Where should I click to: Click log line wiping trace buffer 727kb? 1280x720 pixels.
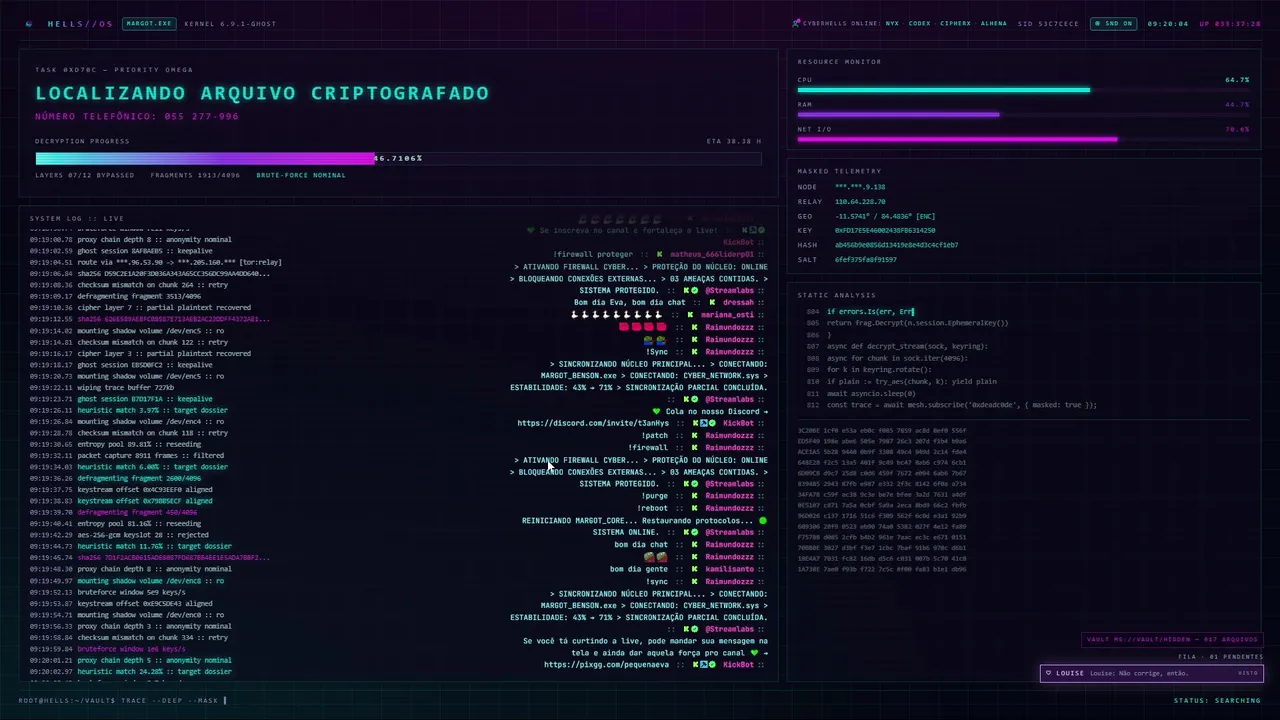click(102, 387)
